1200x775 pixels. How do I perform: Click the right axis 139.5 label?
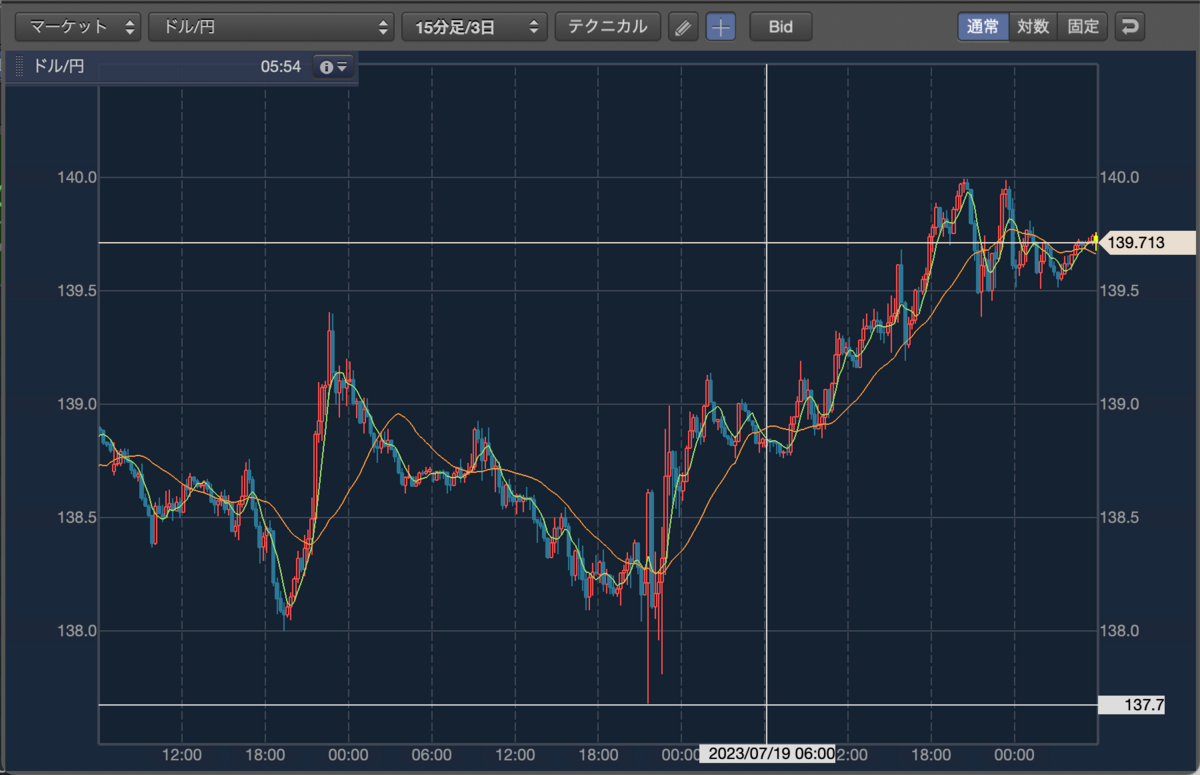[x=1120, y=291]
